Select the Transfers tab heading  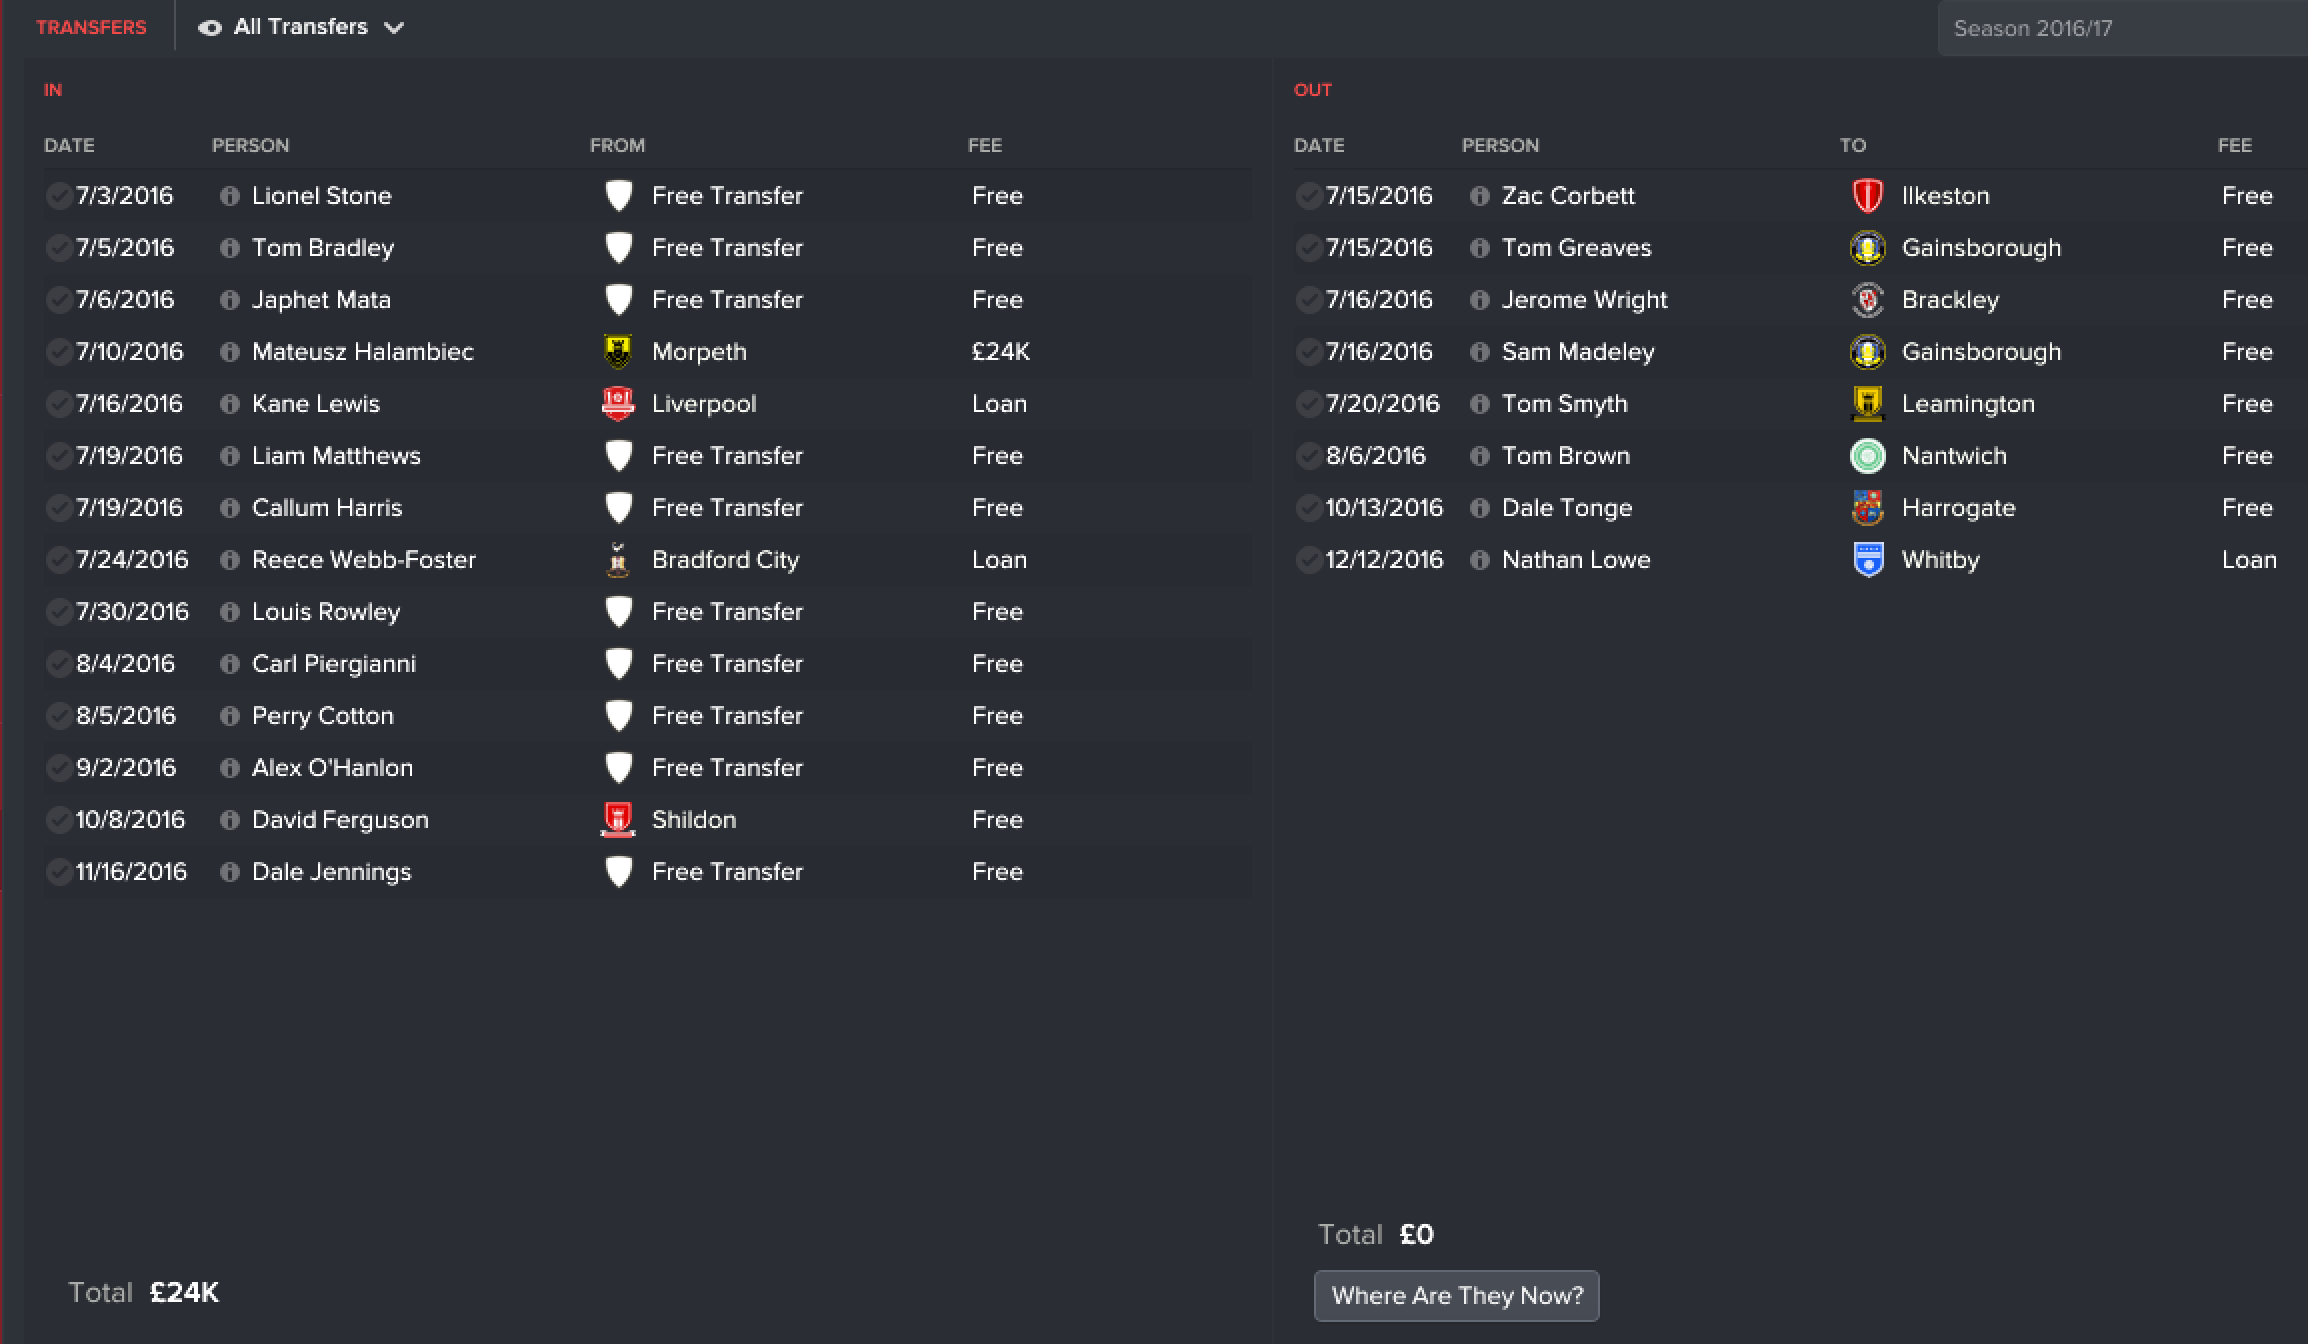point(91,27)
